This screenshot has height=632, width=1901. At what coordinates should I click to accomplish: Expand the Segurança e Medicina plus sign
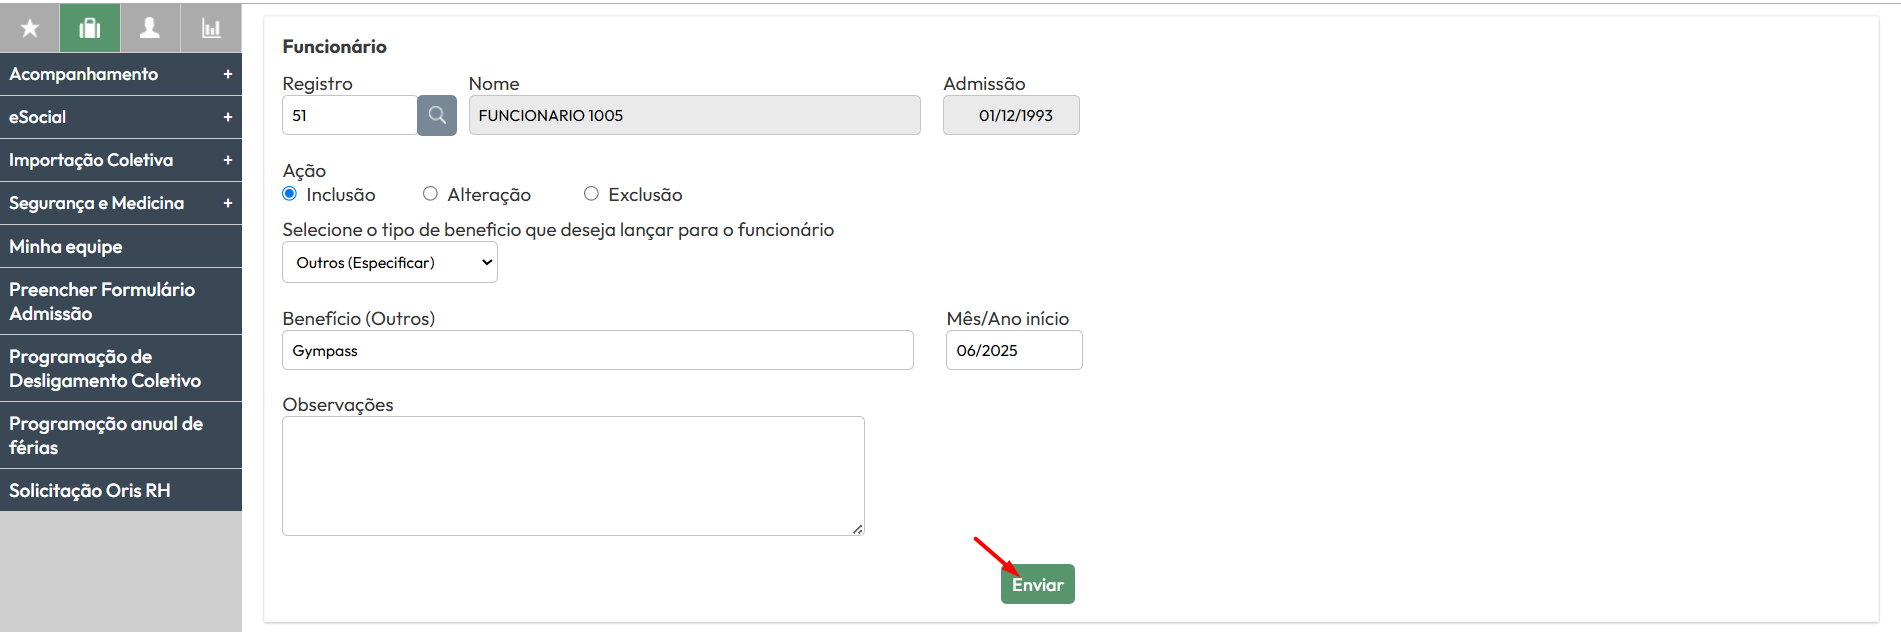pyautogui.click(x=228, y=203)
